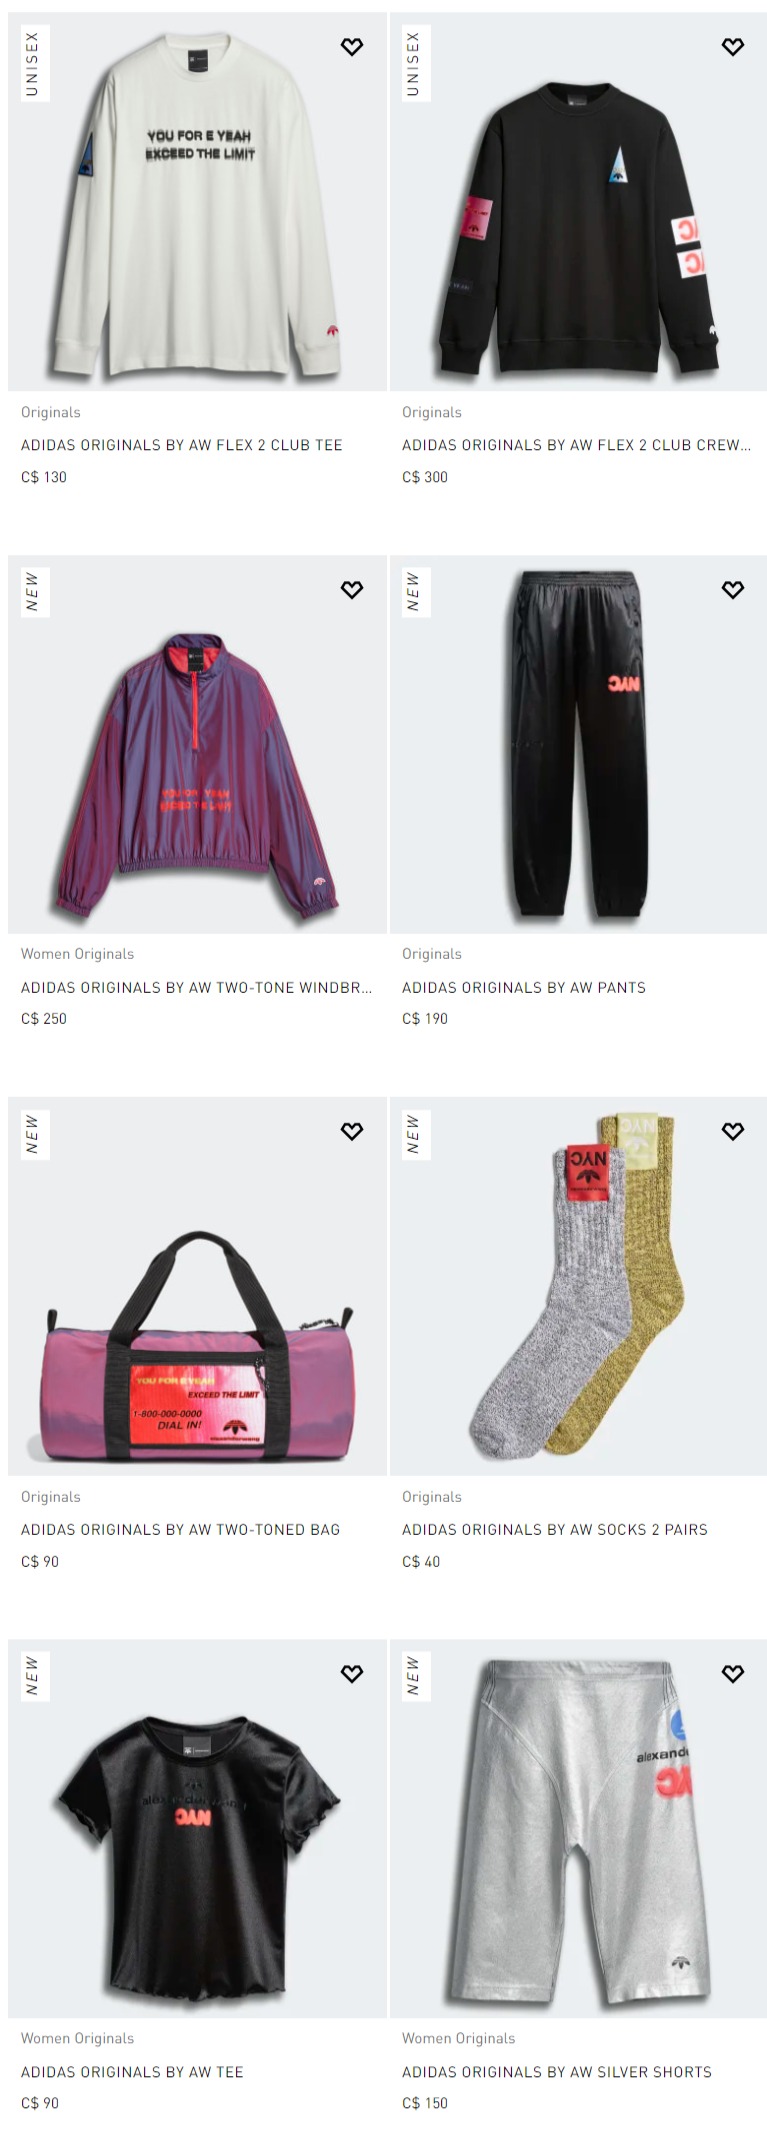Favorite the Flex 2 Club Crew sweatshirt
This screenshot has width=767, height=2148.
coord(733,47)
